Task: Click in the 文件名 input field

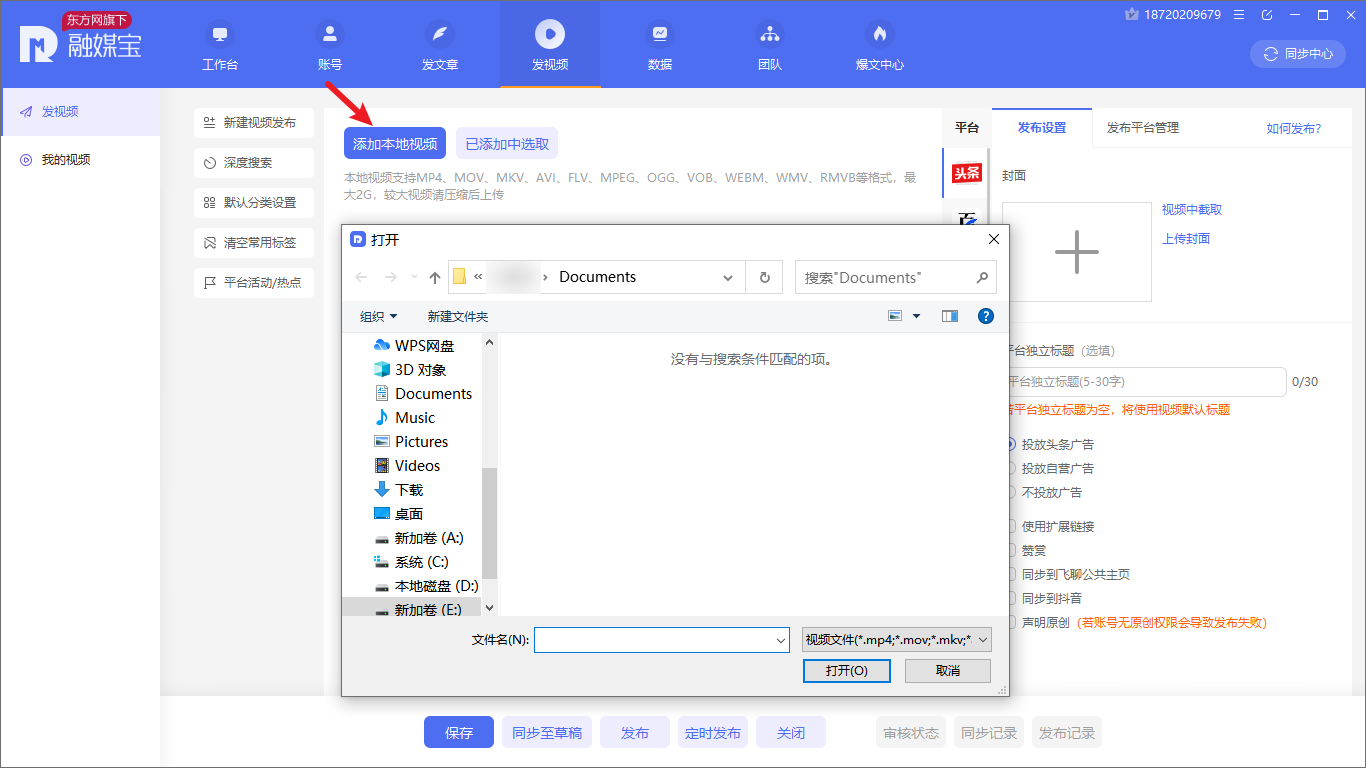Action: (654, 640)
